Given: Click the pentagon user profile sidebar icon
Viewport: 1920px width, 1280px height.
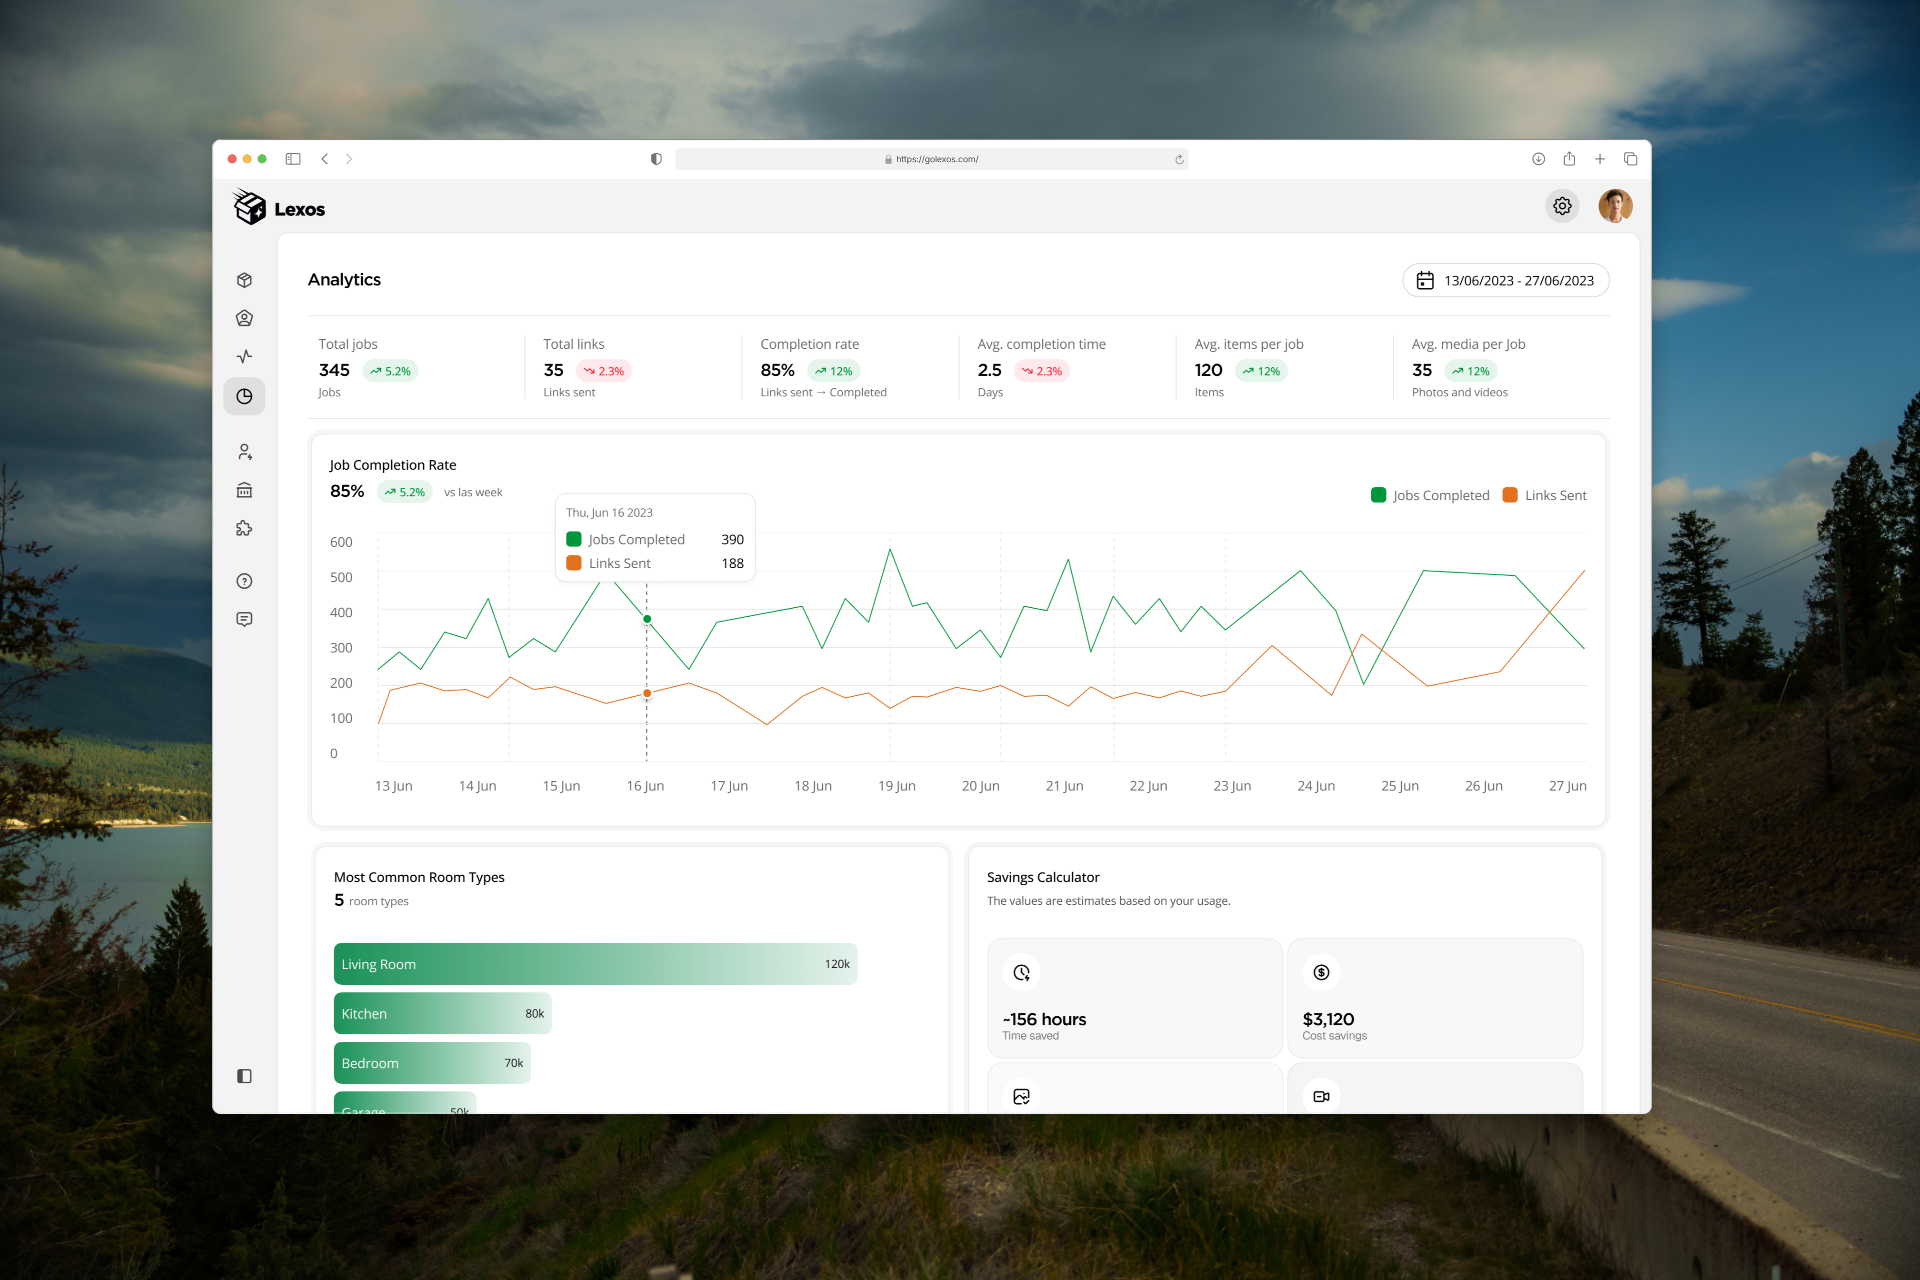Looking at the screenshot, I should [244, 318].
